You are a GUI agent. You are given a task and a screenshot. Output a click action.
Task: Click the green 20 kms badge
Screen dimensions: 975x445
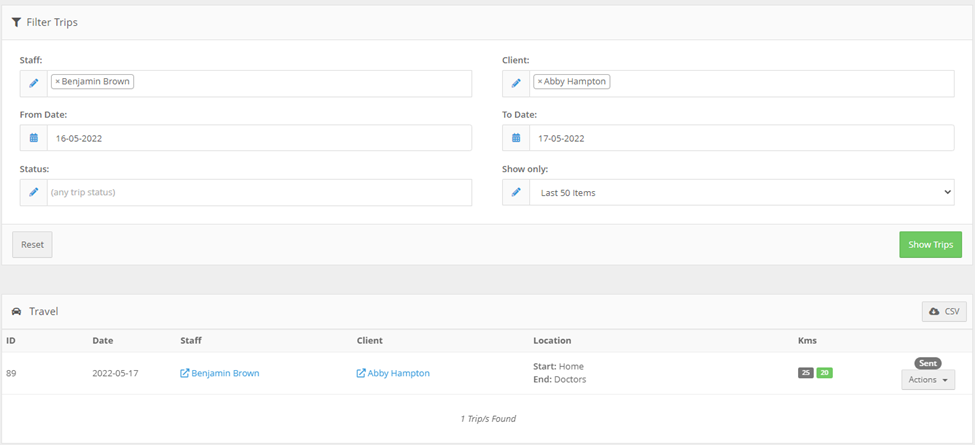pos(825,373)
